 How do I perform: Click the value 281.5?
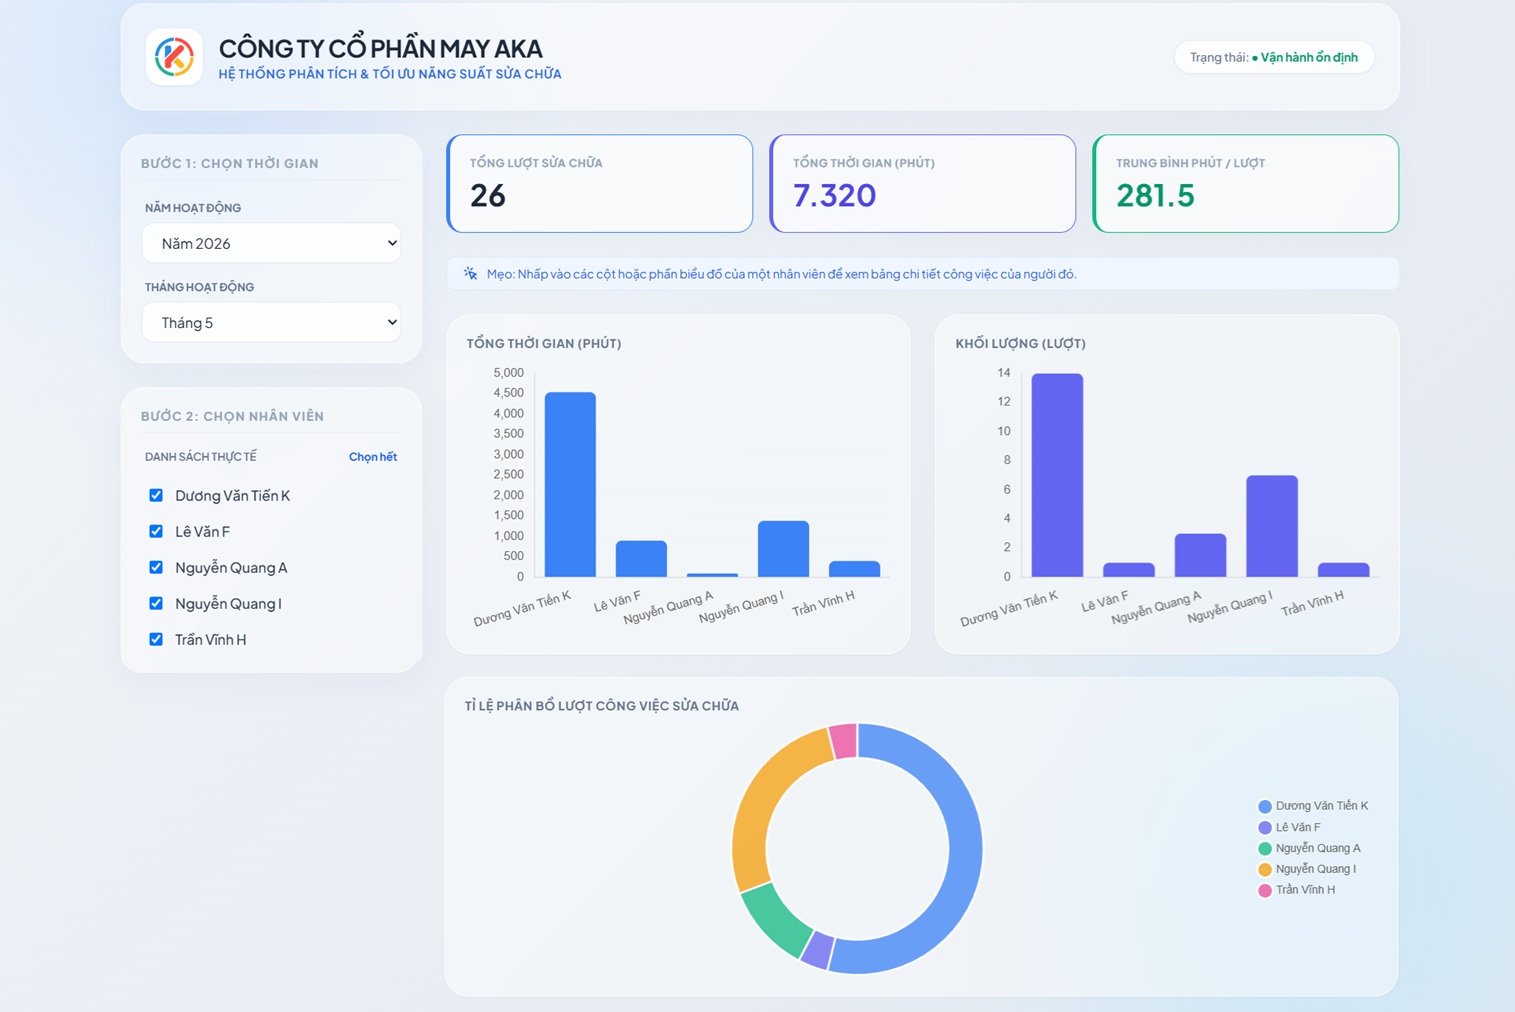(1155, 195)
